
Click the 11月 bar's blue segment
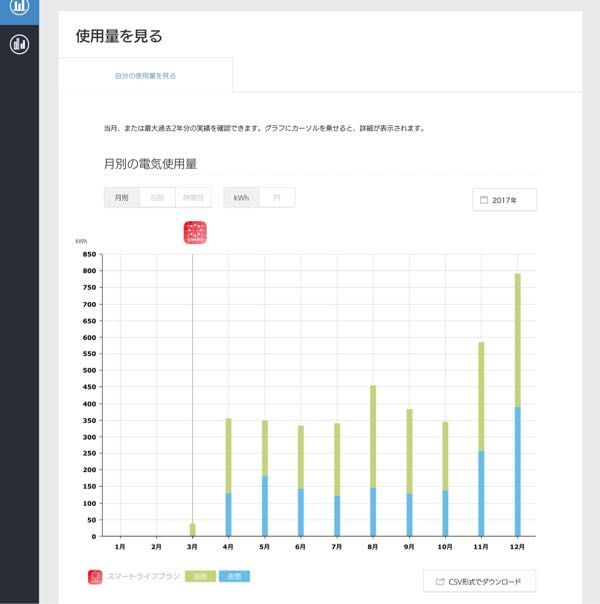pyautogui.click(x=481, y=493)
